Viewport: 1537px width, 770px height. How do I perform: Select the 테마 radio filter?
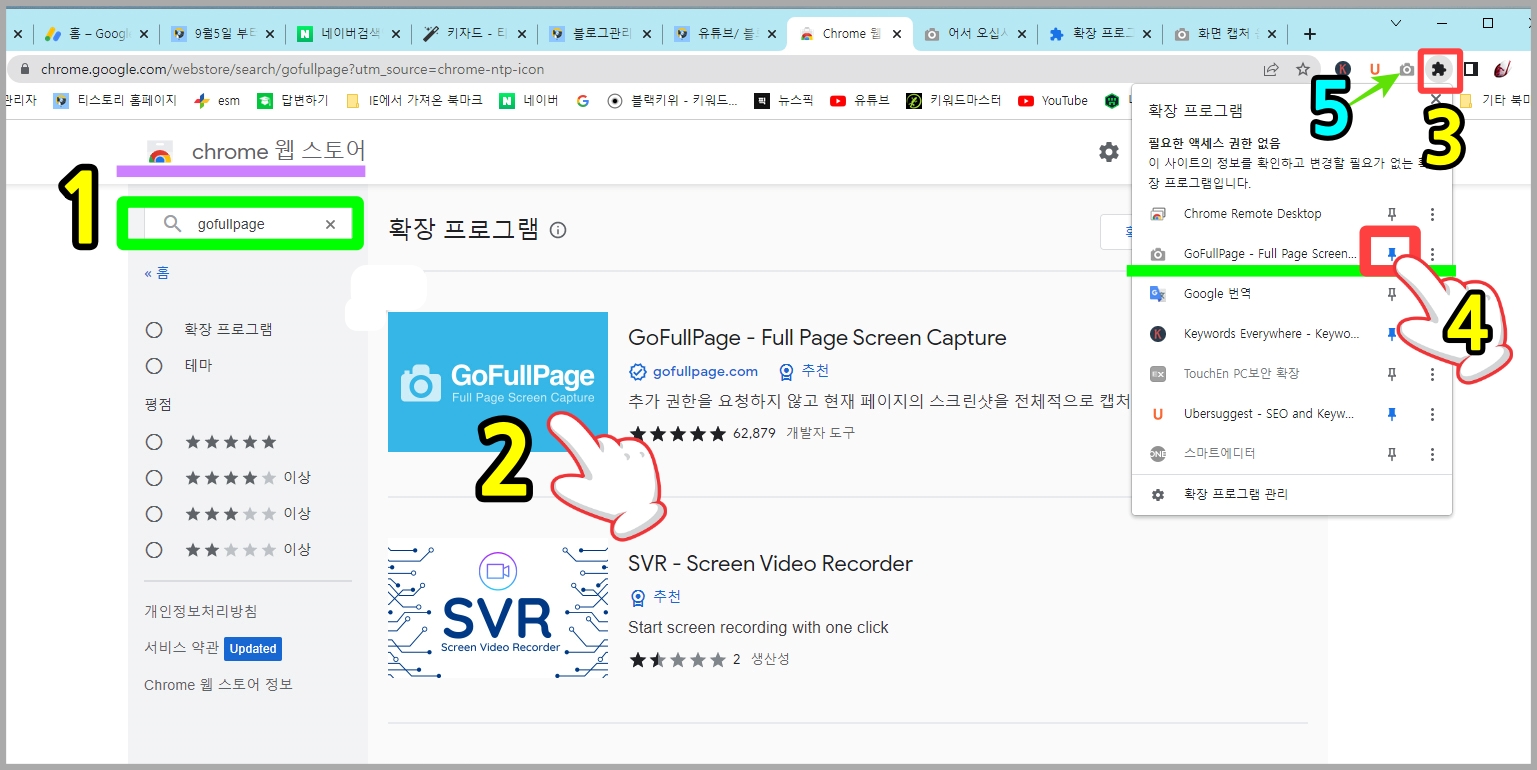pos(154,366)
